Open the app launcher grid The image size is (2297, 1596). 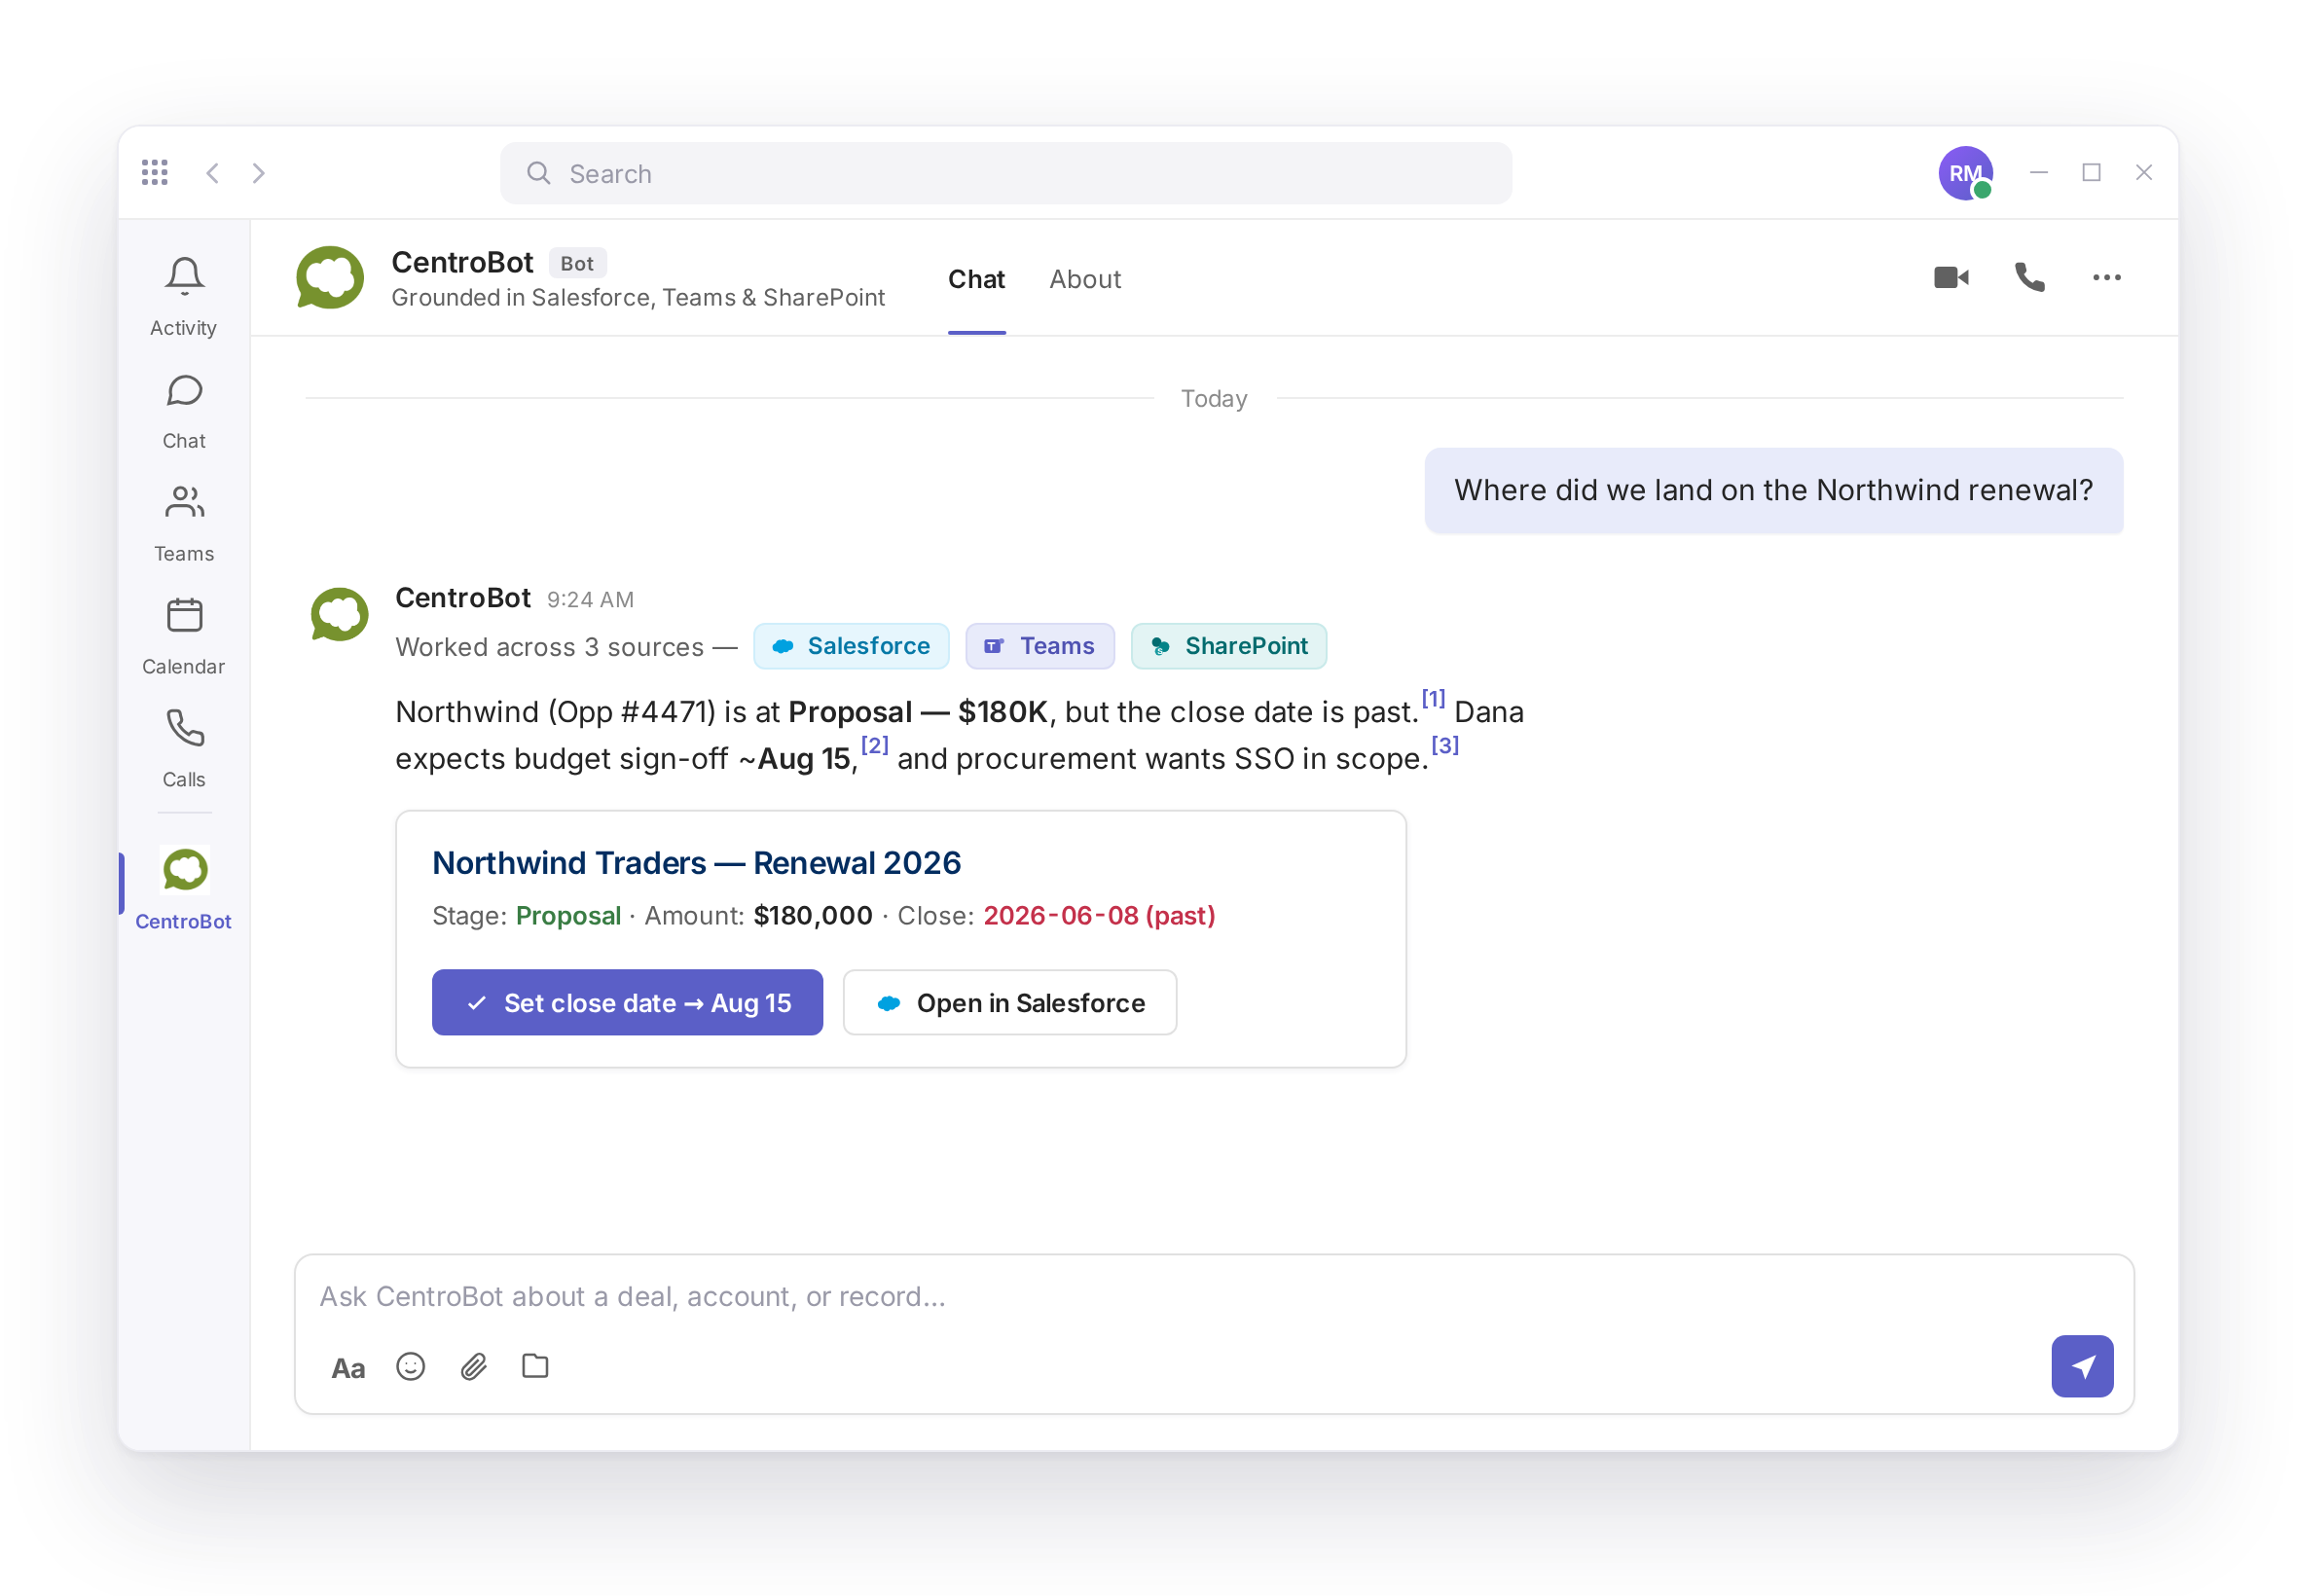[154, 172]
